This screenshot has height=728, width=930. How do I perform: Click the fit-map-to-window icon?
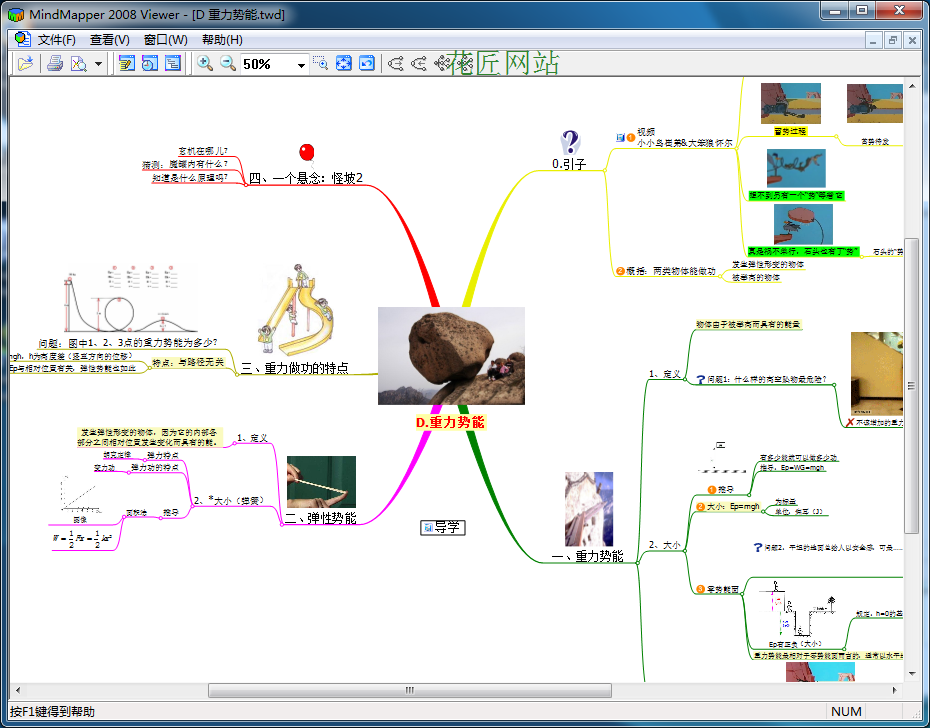[x=344, y=64]
